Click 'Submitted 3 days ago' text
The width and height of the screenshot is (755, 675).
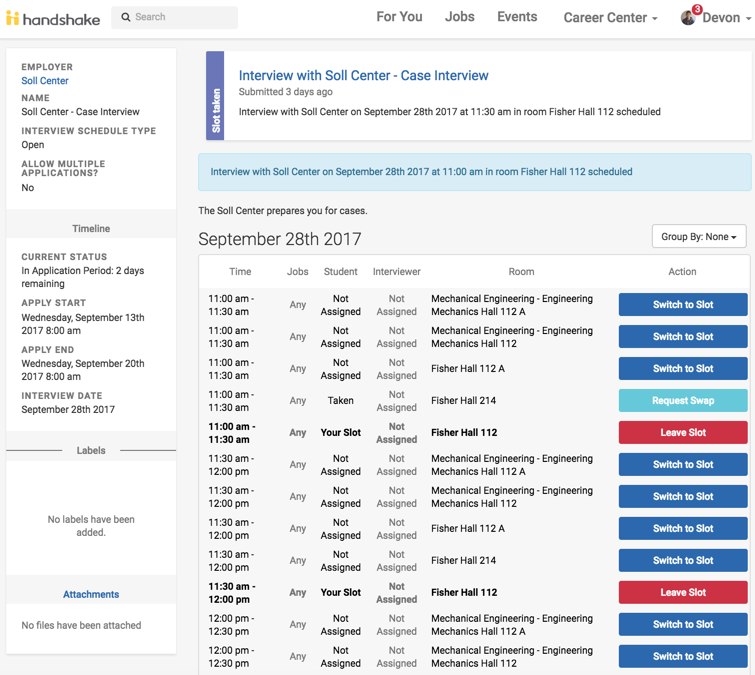point(286,91)
